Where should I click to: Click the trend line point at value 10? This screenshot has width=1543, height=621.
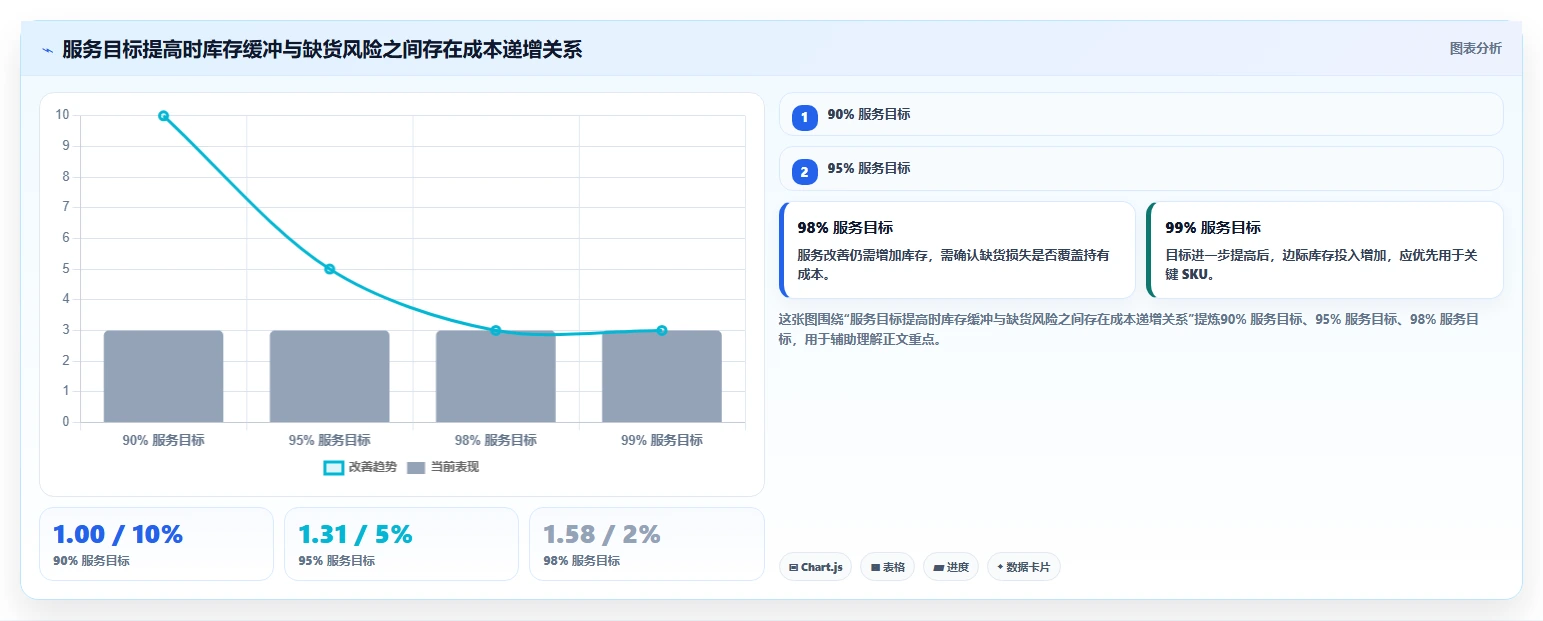[x=163, y=116]
